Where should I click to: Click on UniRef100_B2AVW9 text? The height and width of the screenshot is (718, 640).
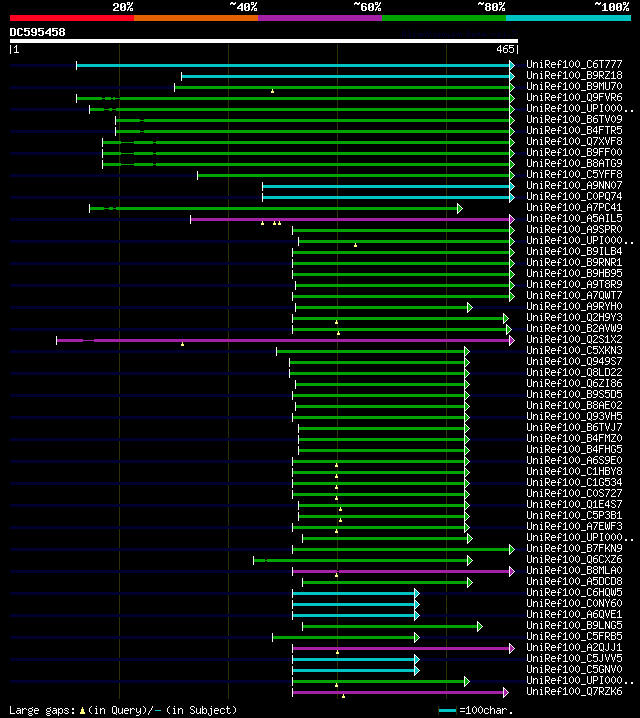tap(574, 328)
